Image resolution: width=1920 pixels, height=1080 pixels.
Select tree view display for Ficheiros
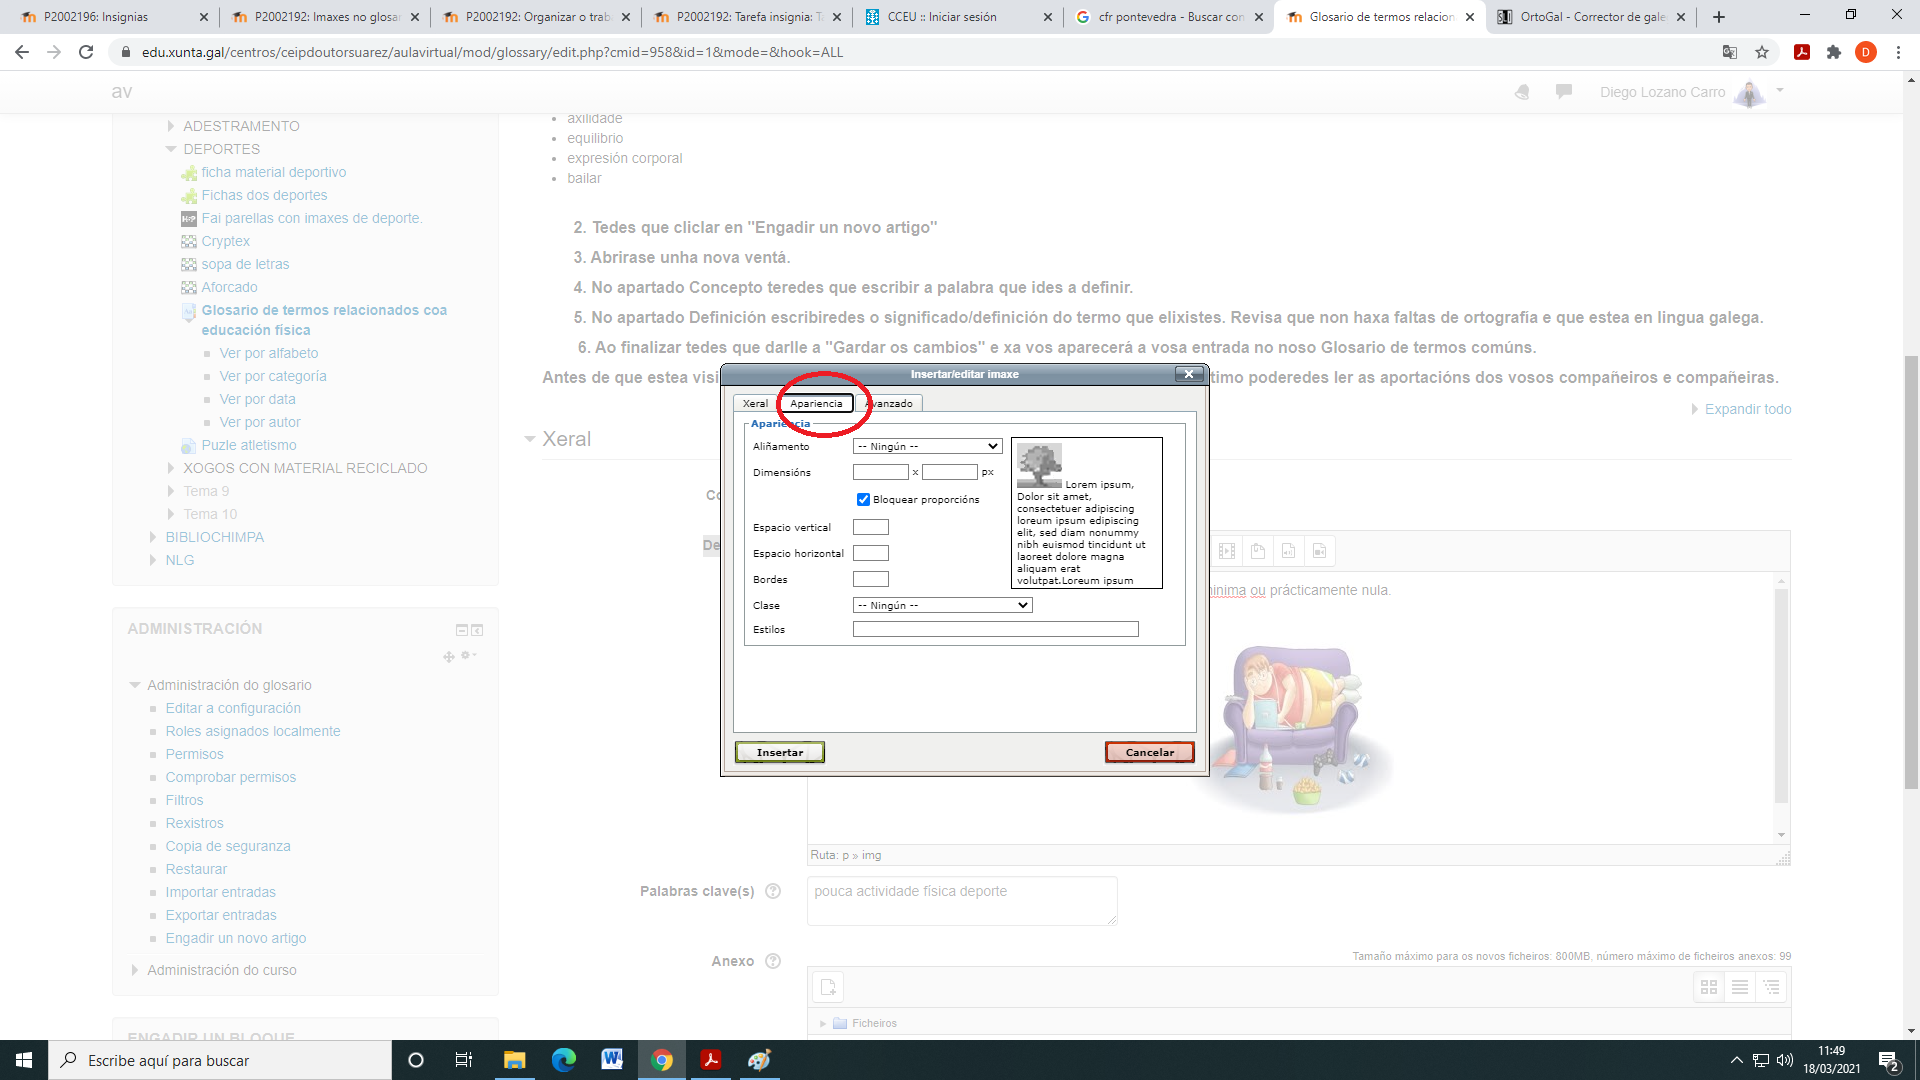click(1770, 987)
